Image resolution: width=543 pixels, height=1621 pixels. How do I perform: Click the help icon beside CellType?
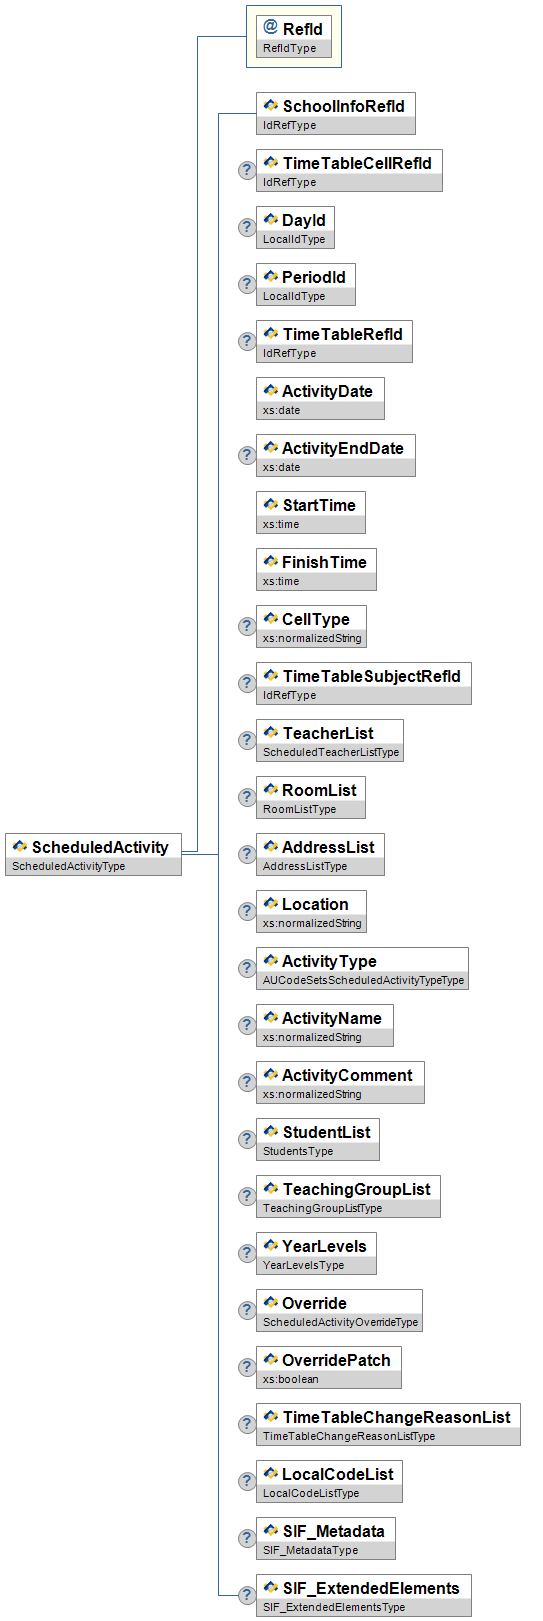(247, 626)
